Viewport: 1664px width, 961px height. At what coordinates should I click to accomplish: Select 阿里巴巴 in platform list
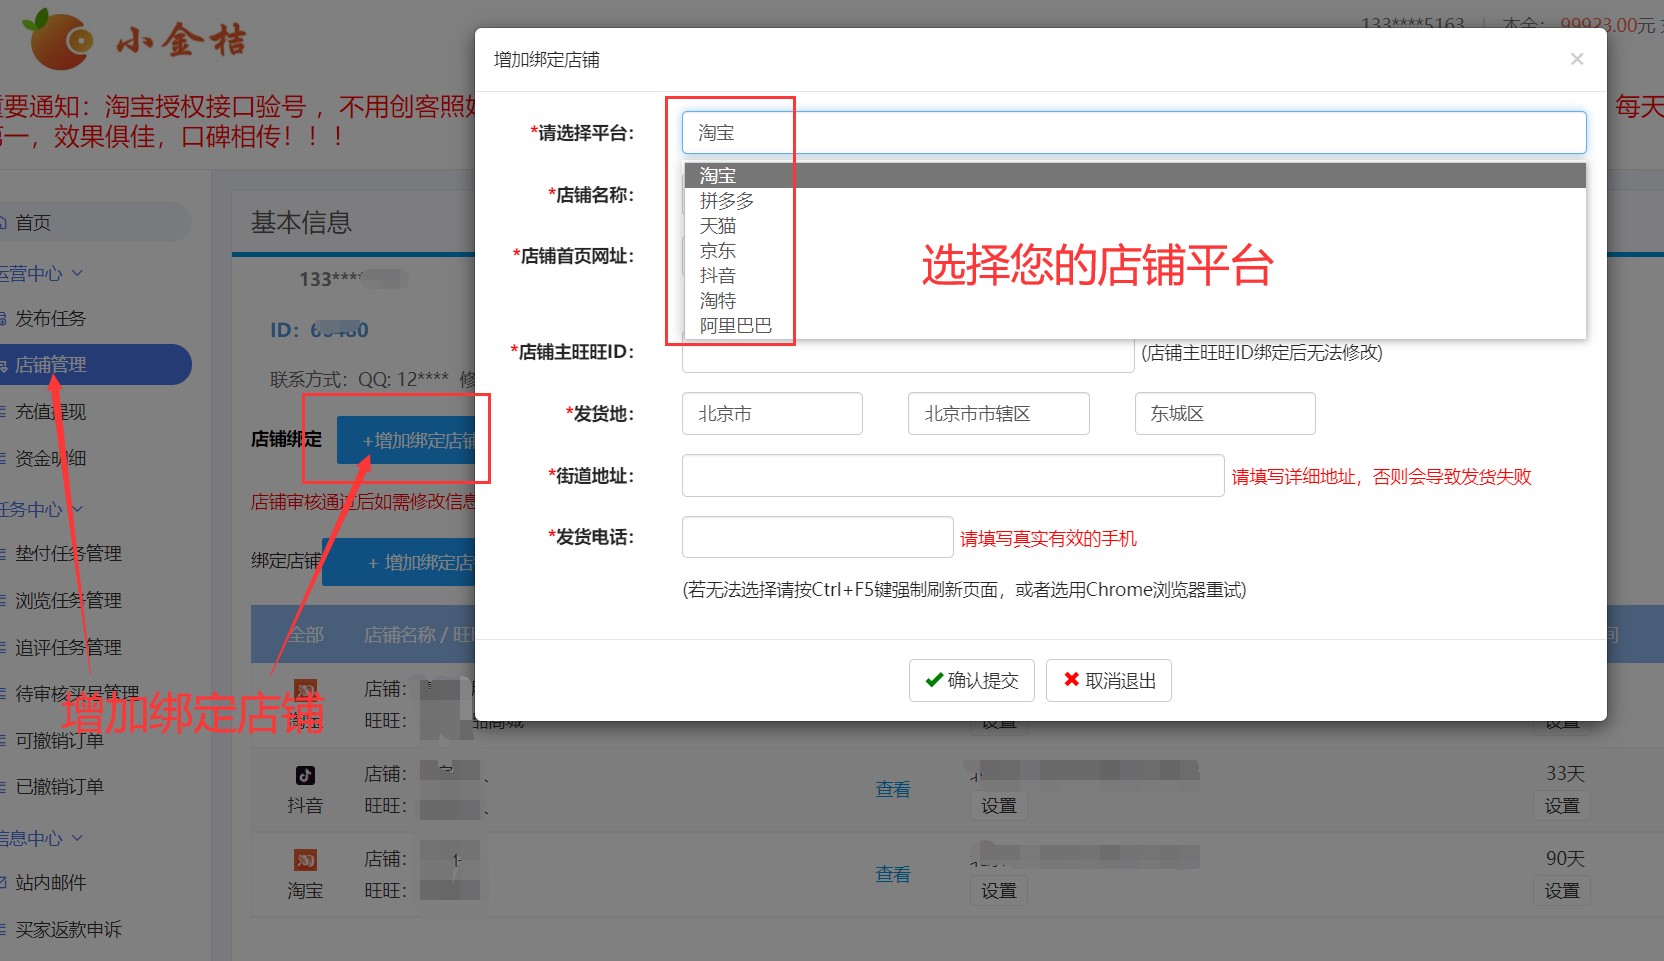tap(1135, 326)
